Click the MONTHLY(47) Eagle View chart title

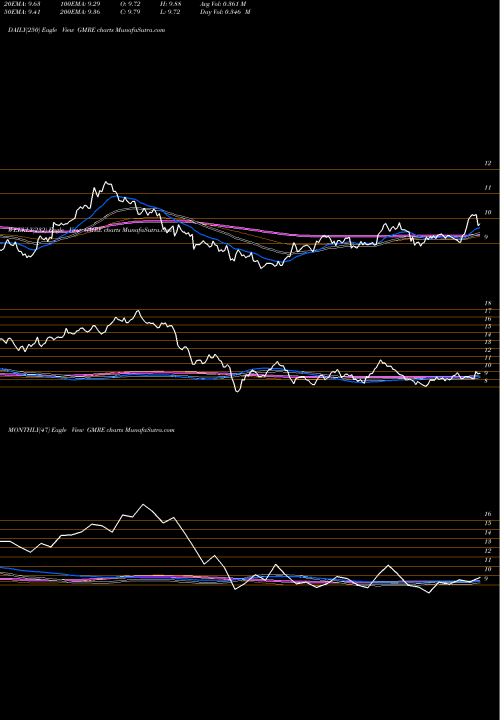coord(91,430)
